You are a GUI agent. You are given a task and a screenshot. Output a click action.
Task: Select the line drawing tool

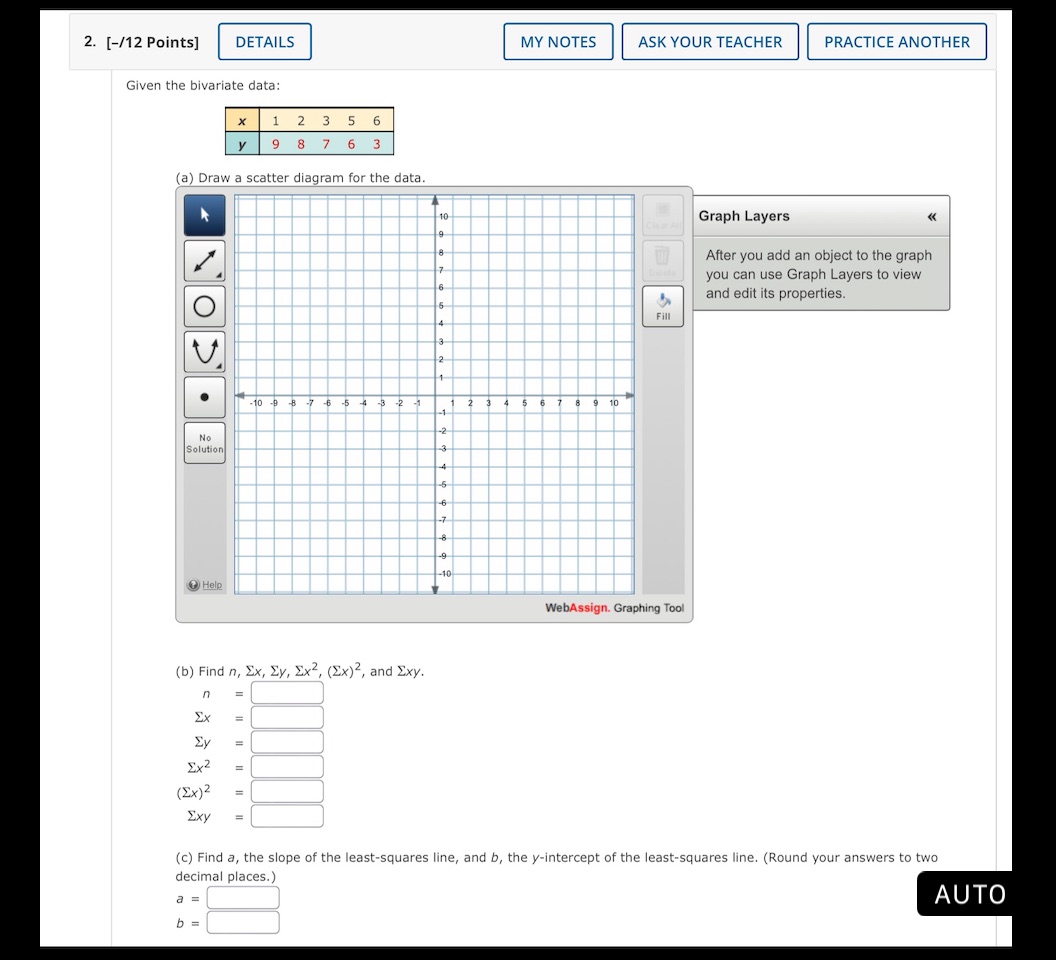(205, 261)
